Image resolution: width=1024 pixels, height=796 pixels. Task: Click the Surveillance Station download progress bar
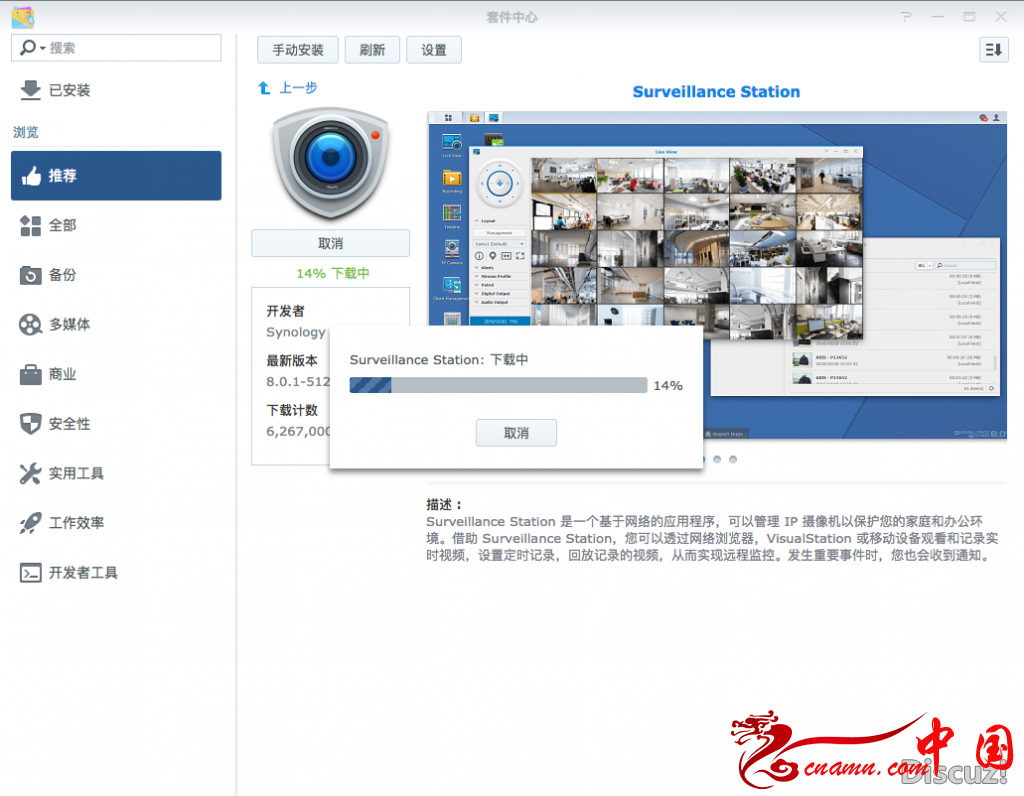(498, 386)
